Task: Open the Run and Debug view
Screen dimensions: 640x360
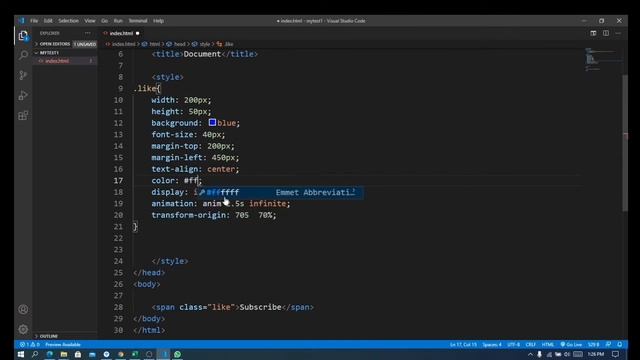Action: 23,95
